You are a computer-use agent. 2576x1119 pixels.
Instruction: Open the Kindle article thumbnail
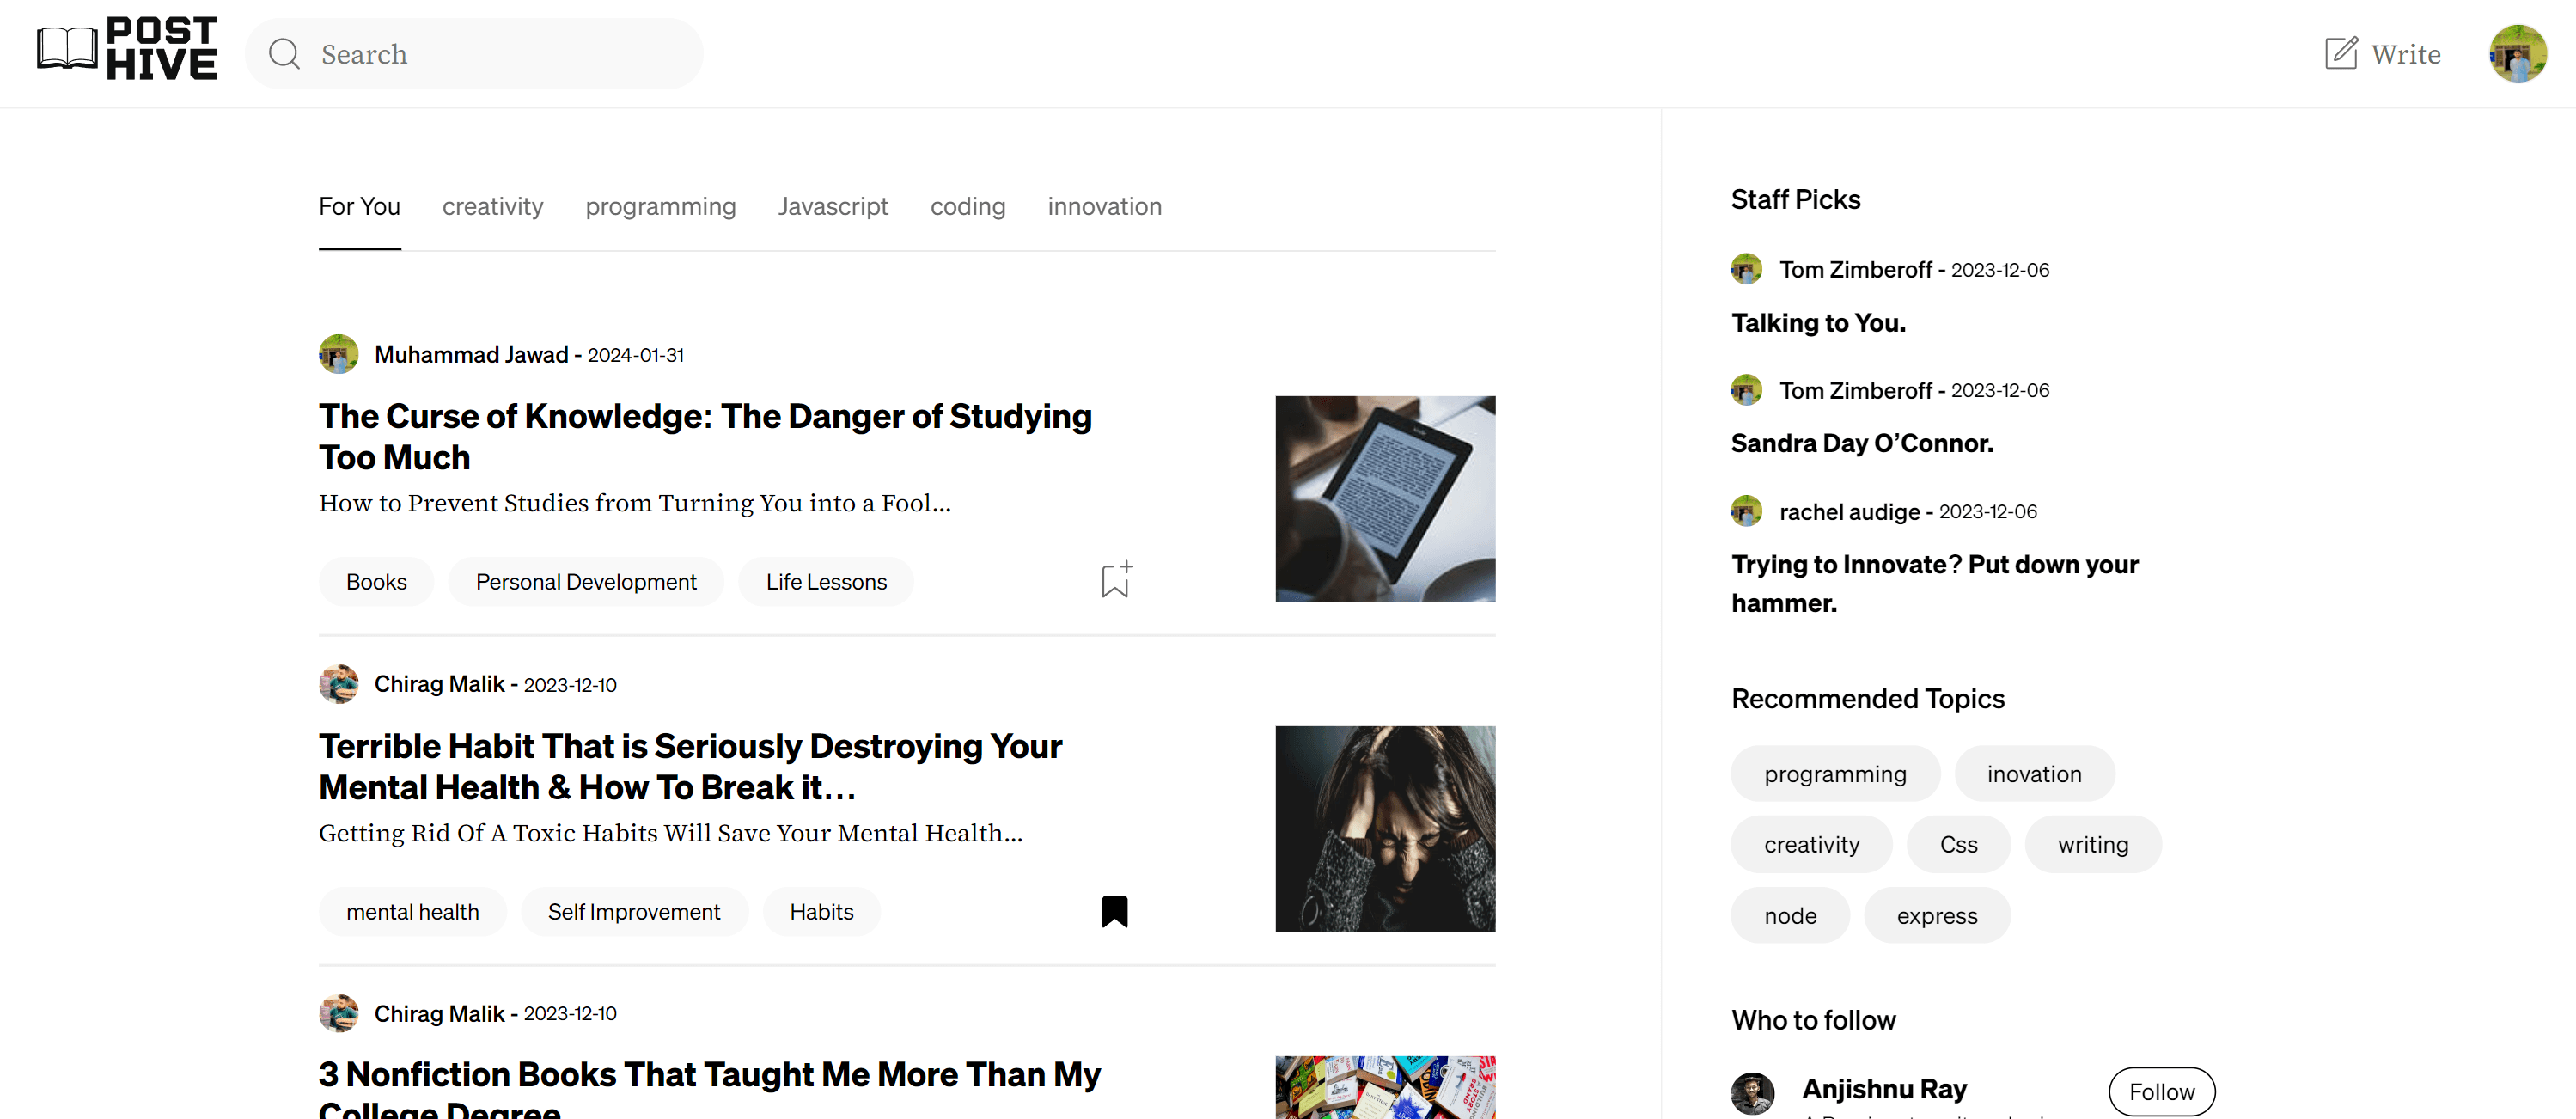coord(1385,499)
